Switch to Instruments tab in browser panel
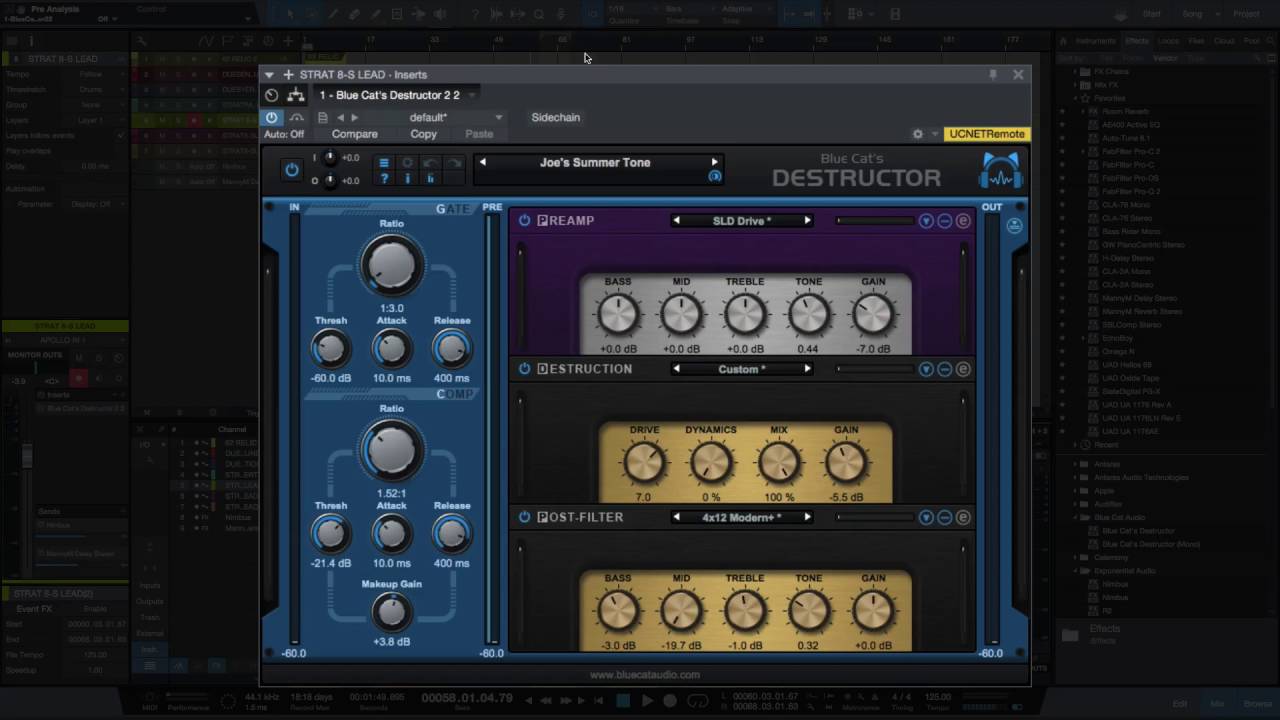The width and height of the screenshot is (1280, 720). coord(1095,41)
